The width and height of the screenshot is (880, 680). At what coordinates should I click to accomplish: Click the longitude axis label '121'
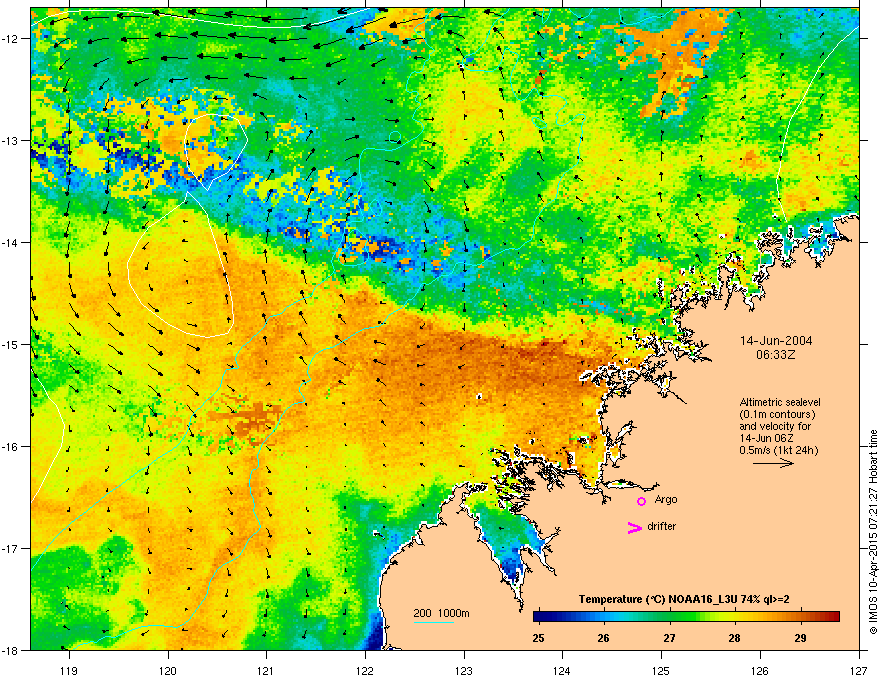pos(266,670)
